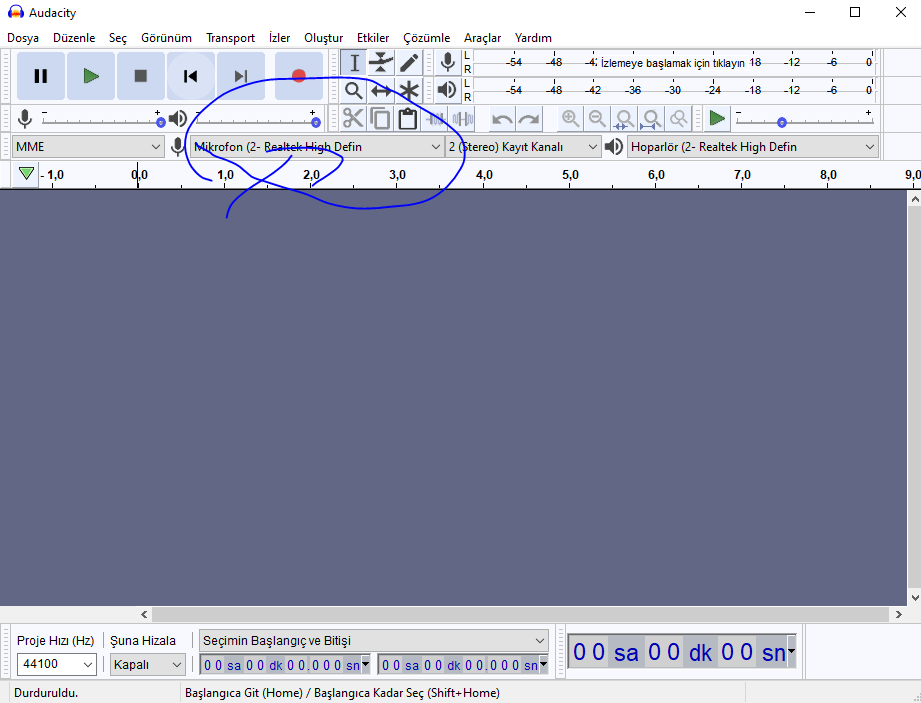Click the playback meter speaker icon
This screenshot has height=703, width=921.
[448, 90]
